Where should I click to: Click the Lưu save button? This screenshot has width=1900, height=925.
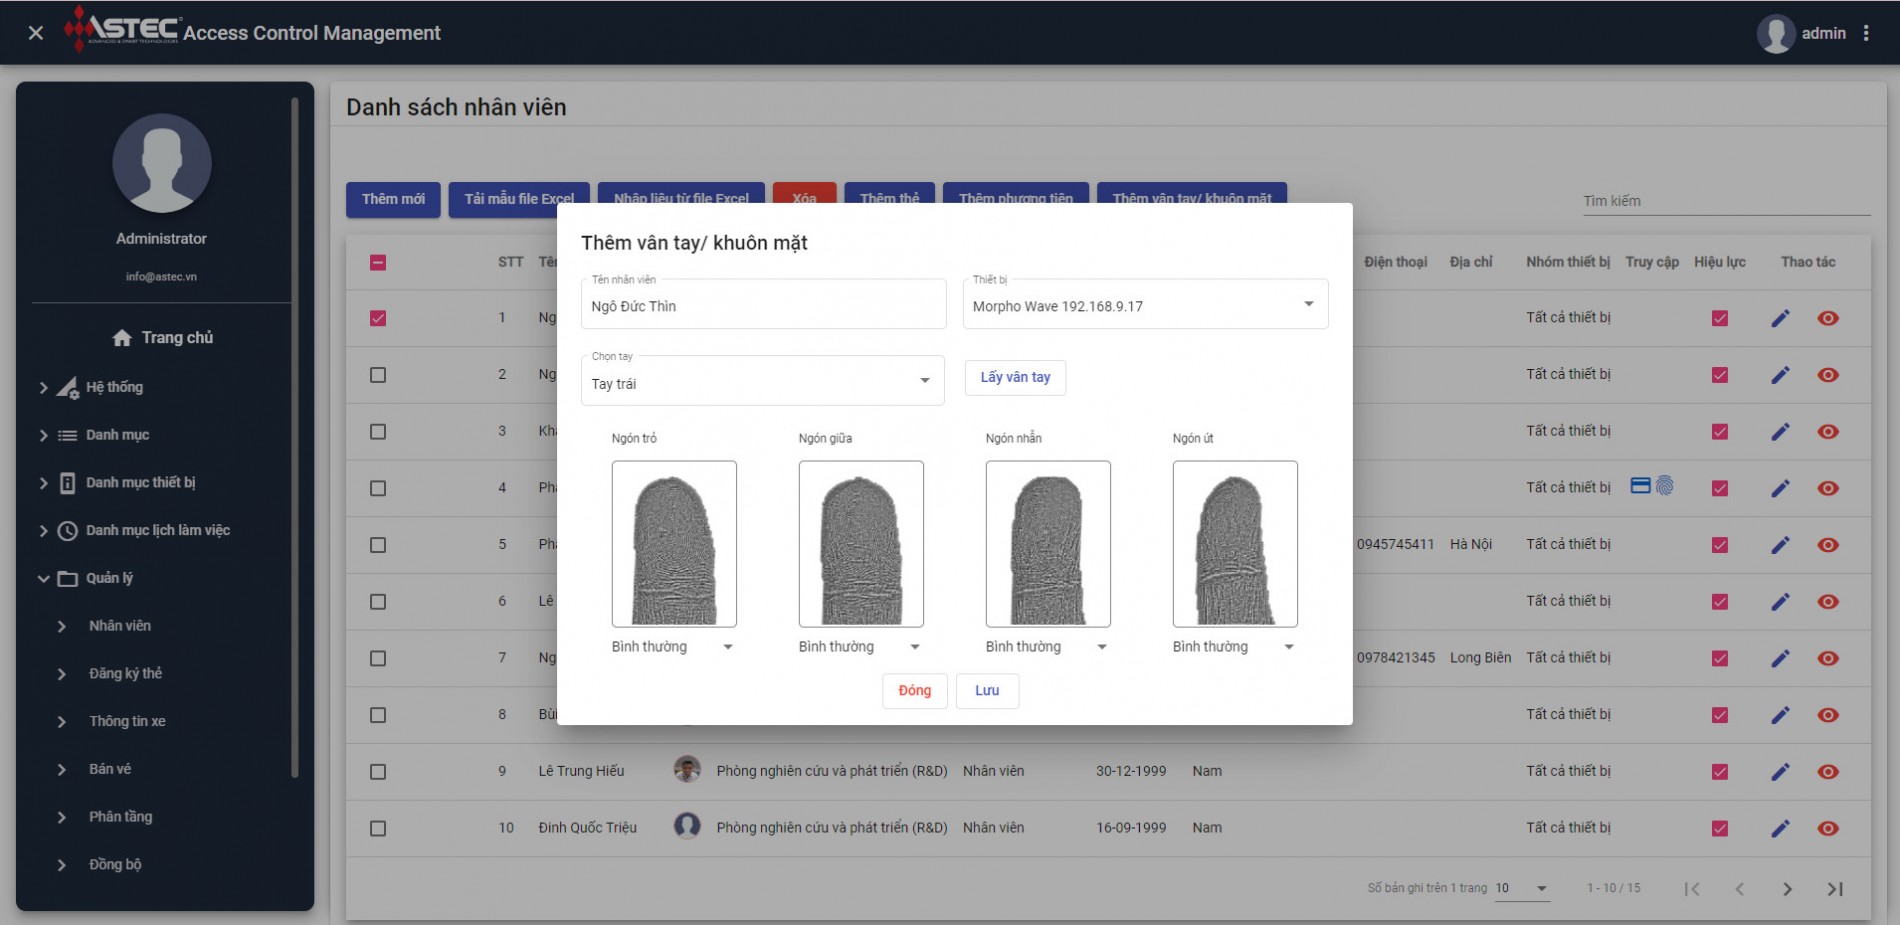click(987, 691)
